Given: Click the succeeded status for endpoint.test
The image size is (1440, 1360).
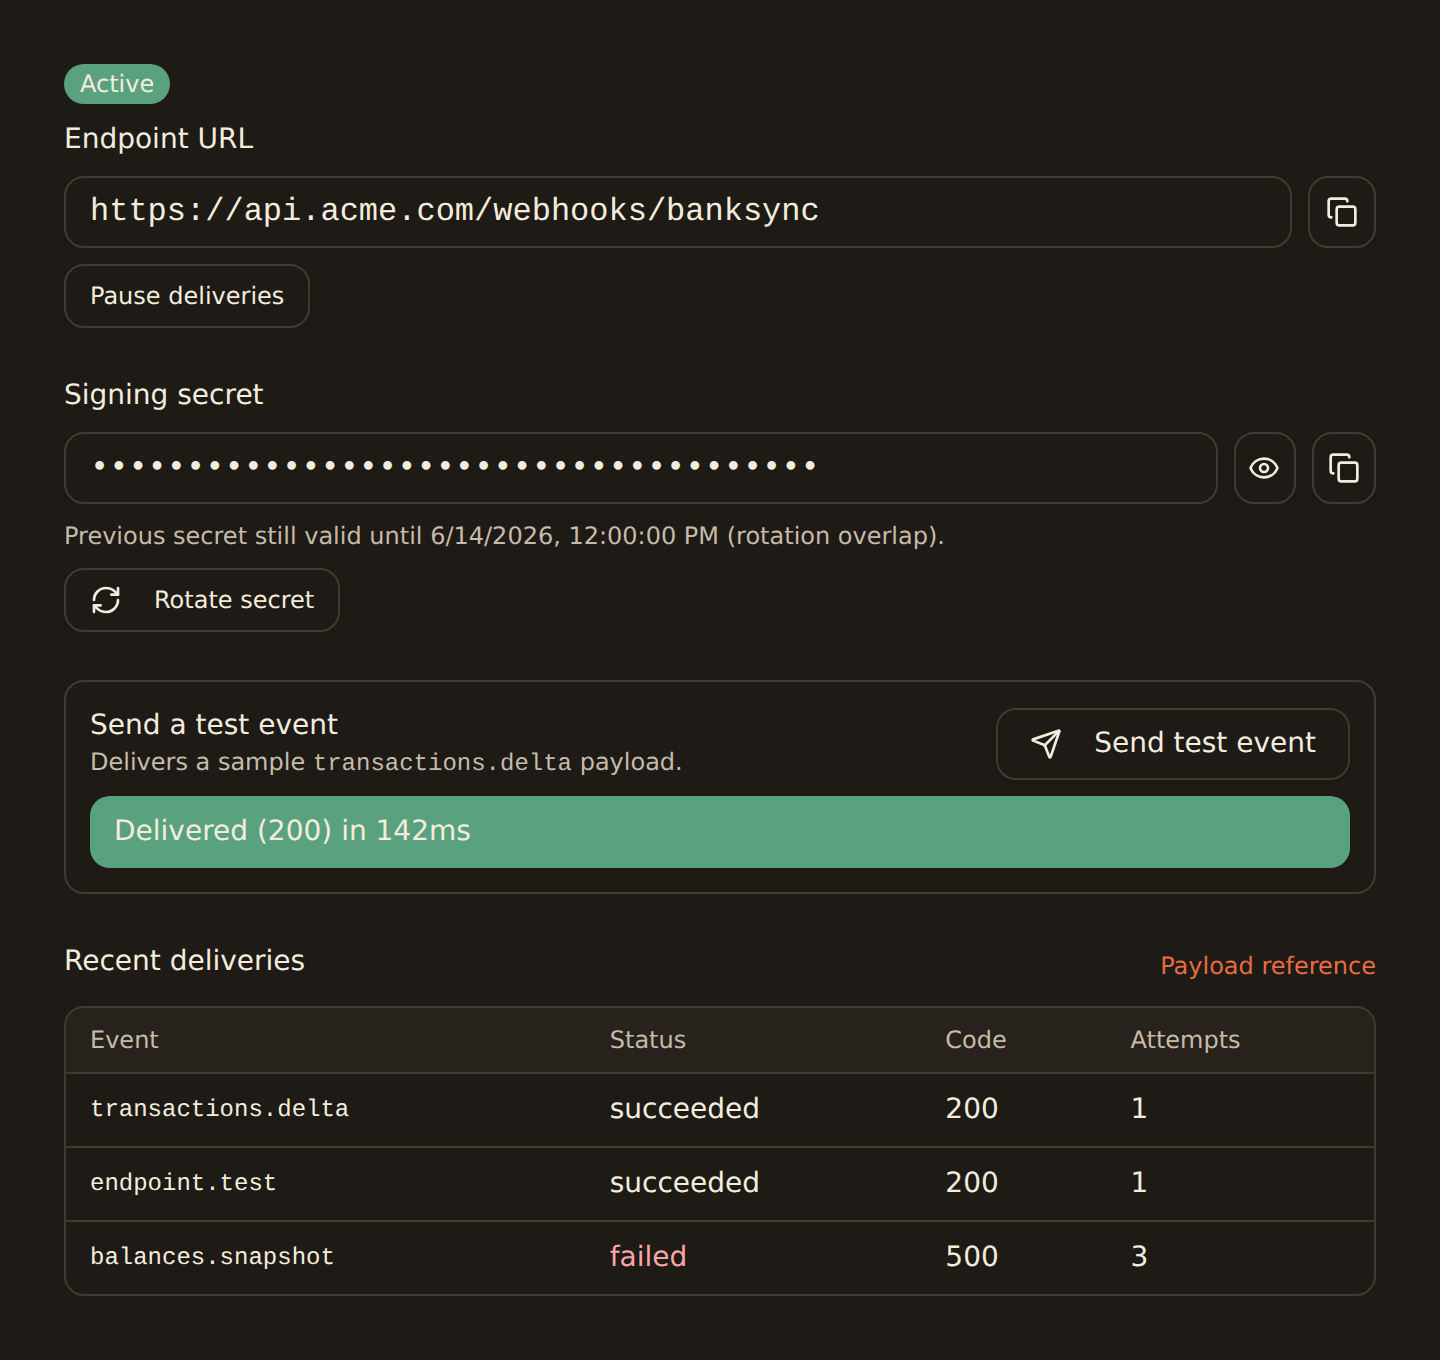Looking at the screenshot, I should pyautogui.click(x=684, y=1183).
